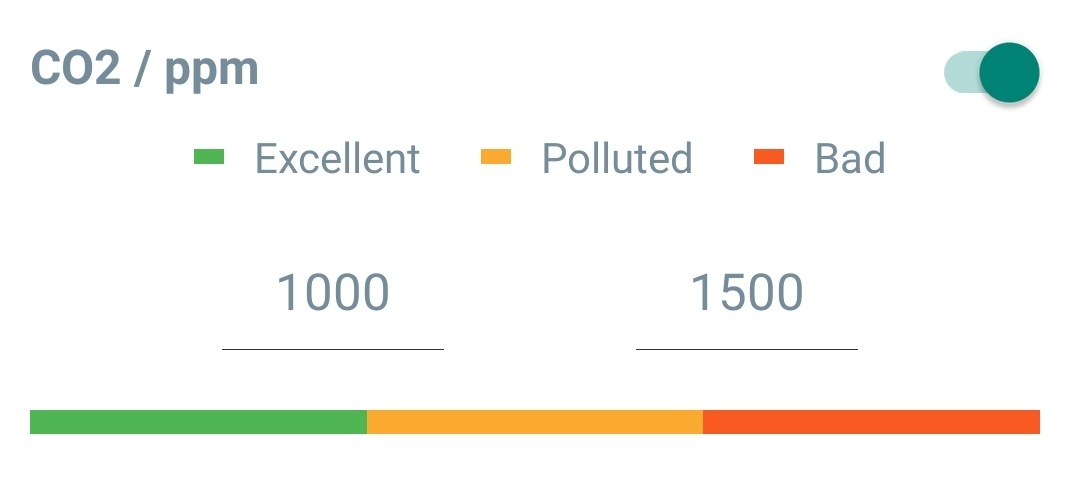Image resolution: width=1081 pixels, height=487 pixels.
Task: Select the Excellent legend label
Action: pyautogui.click(x=337, y=158)
